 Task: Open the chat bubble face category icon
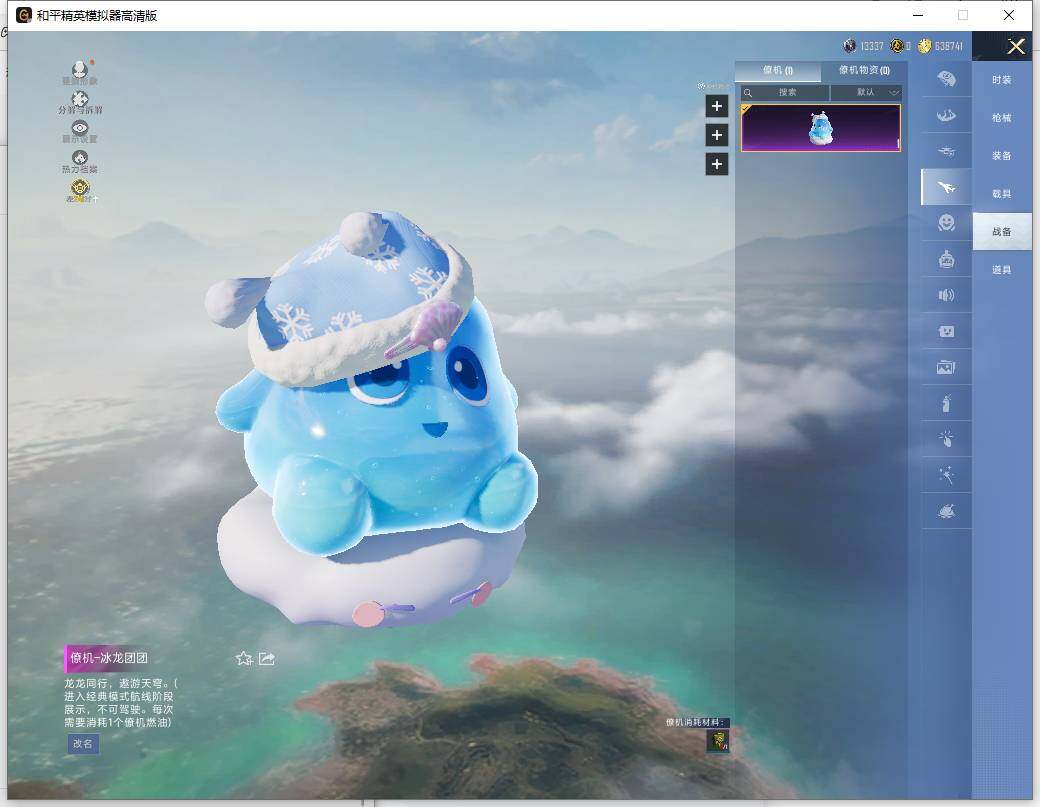[946, 331]
